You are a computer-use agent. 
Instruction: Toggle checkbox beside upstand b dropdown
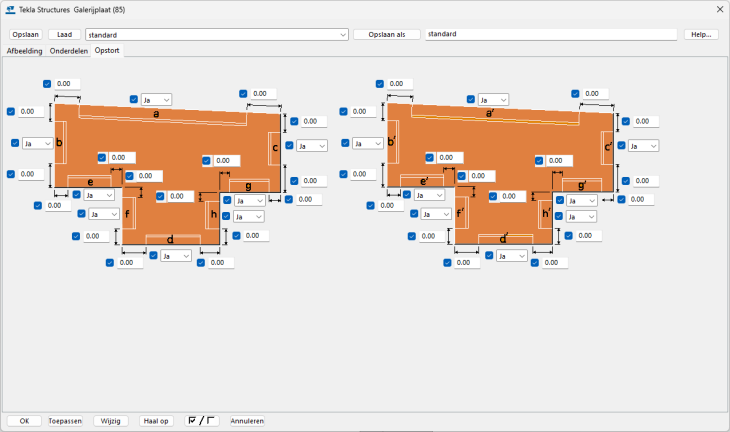tap(15, 143)
